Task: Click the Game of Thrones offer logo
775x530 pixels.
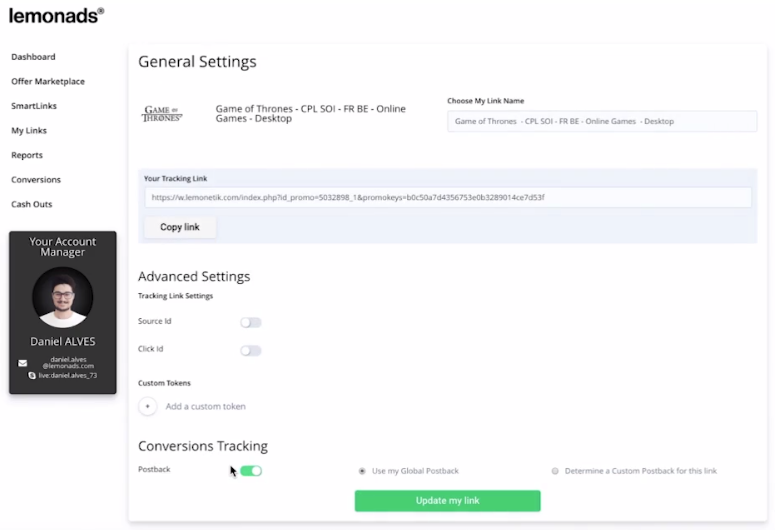Action: [x=163, y=114]
